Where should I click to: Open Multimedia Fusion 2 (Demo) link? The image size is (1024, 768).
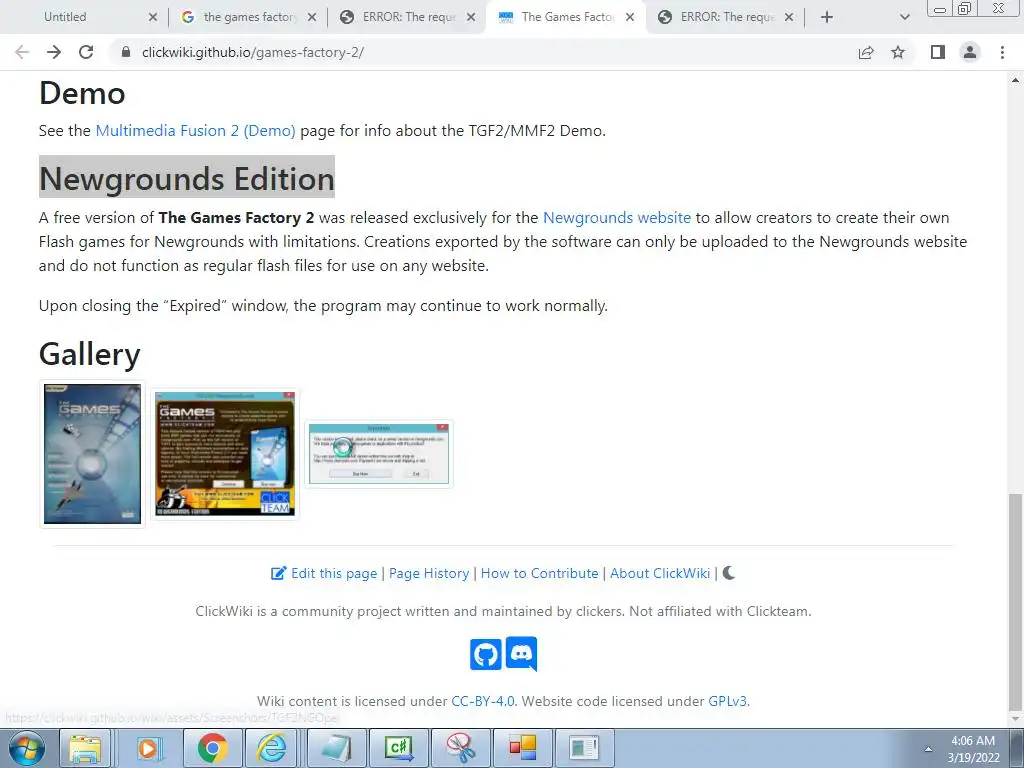tap(195, 131)
